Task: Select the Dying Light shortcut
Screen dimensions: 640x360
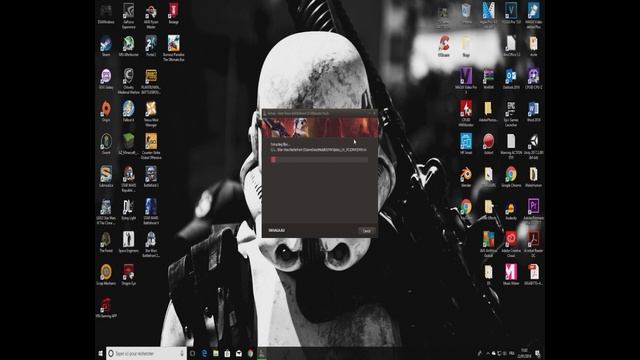Action: click(129, 209)
